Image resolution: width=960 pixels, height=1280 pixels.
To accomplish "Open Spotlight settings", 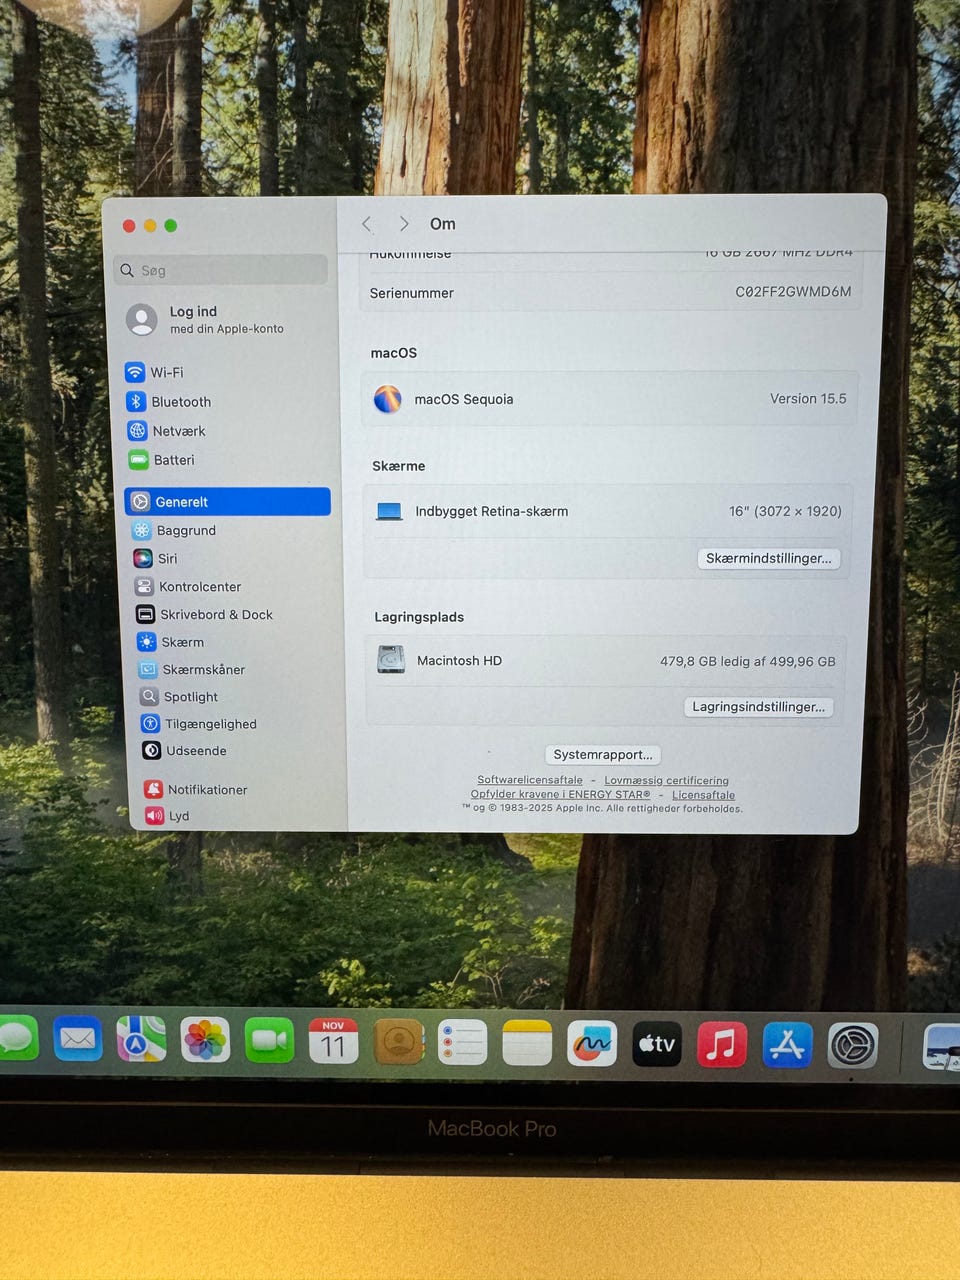I will [x=178, y=696].
